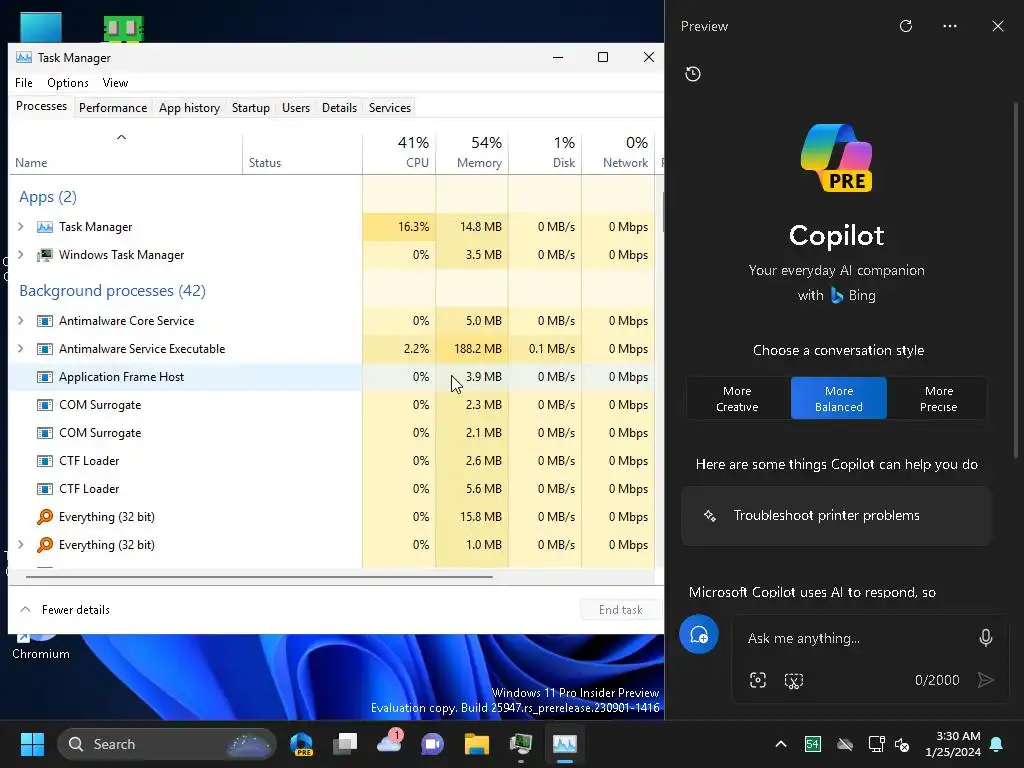The image size is (1024, 768).
Task: Switch to the Services tab
Action: [390, 108]
